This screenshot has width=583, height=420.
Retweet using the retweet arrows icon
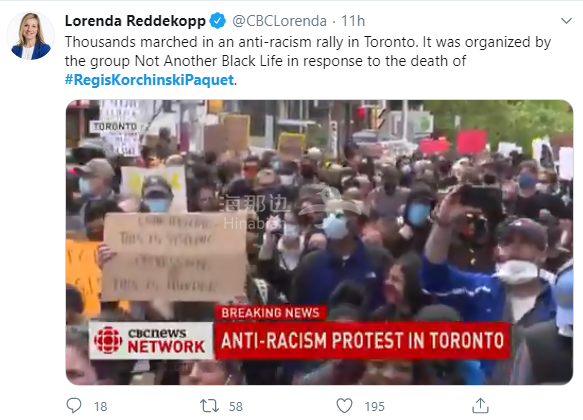point(209,406)
